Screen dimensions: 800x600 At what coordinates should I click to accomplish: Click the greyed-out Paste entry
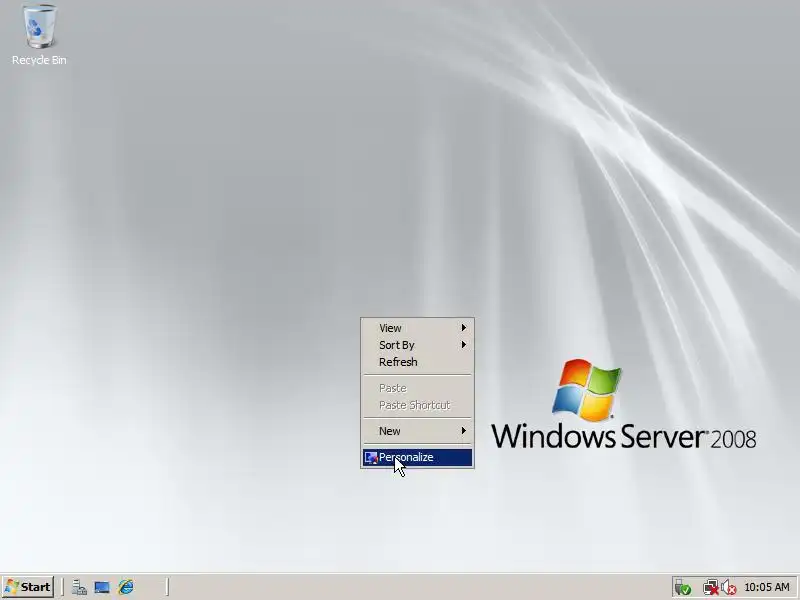coord(417,388)
